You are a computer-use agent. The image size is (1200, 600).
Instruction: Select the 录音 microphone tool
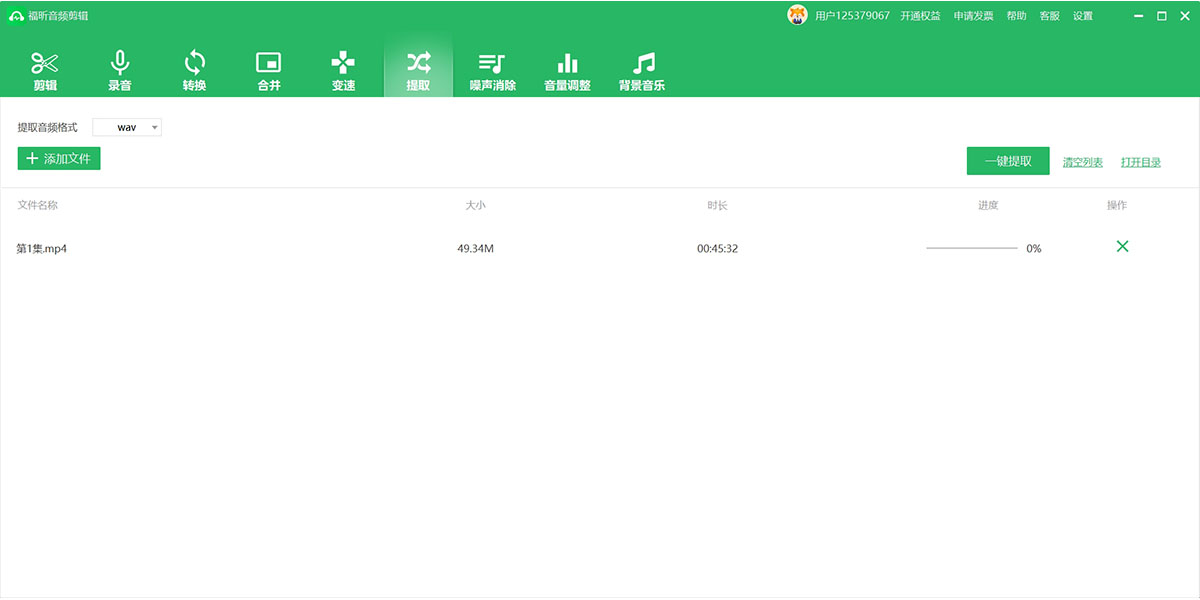tap(120, 70)
